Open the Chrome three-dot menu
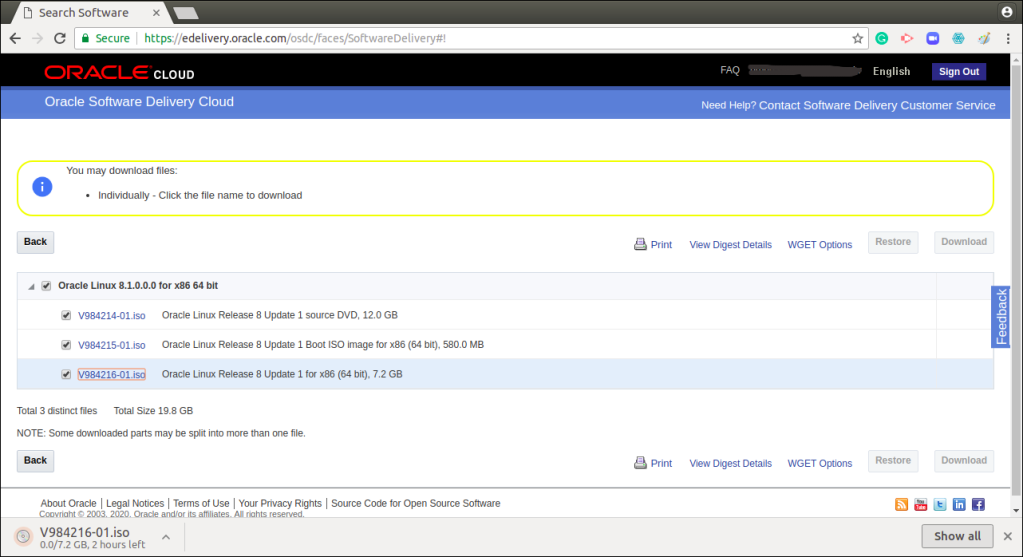Screen dimensions: 1023x557 click(x=1008, y=38)
